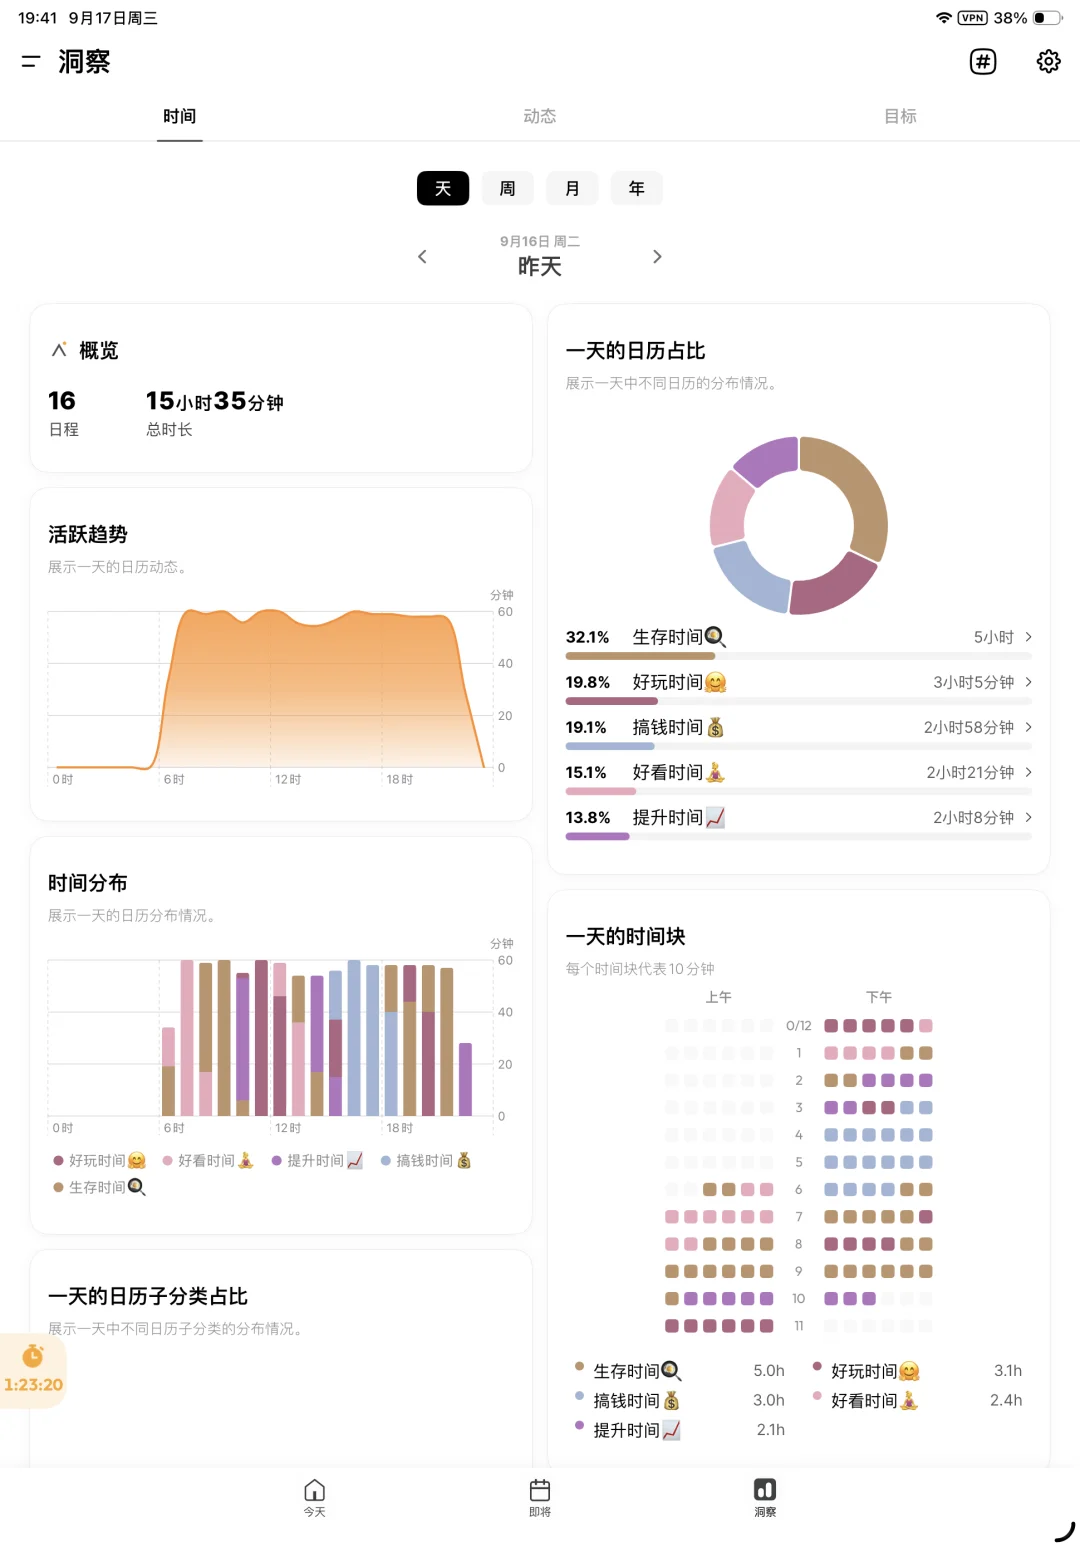This screenshot has width=1080, height=1547.
Task: Open details chevron on 搞钱时间 row
Action: (1029, 727)
